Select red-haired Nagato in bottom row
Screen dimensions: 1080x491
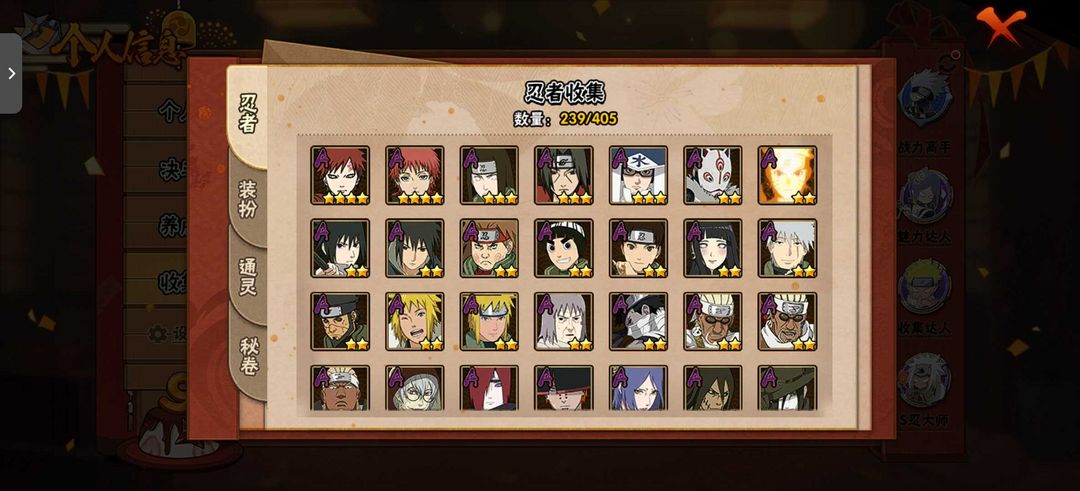click(x=489, y=388)
